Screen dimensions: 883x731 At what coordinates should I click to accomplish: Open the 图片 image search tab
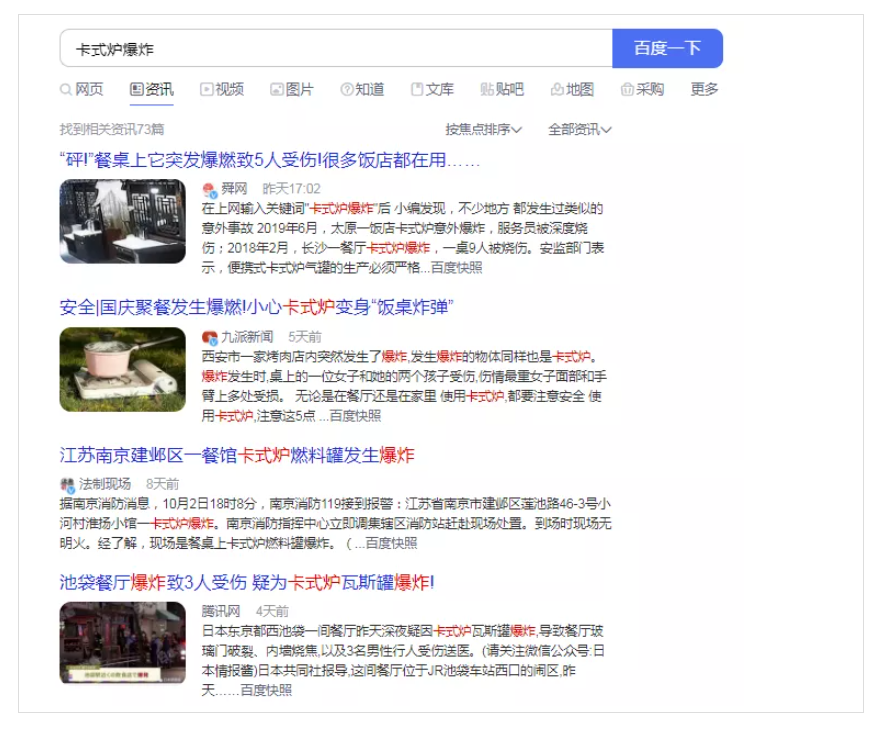click(x=292, y=90)
